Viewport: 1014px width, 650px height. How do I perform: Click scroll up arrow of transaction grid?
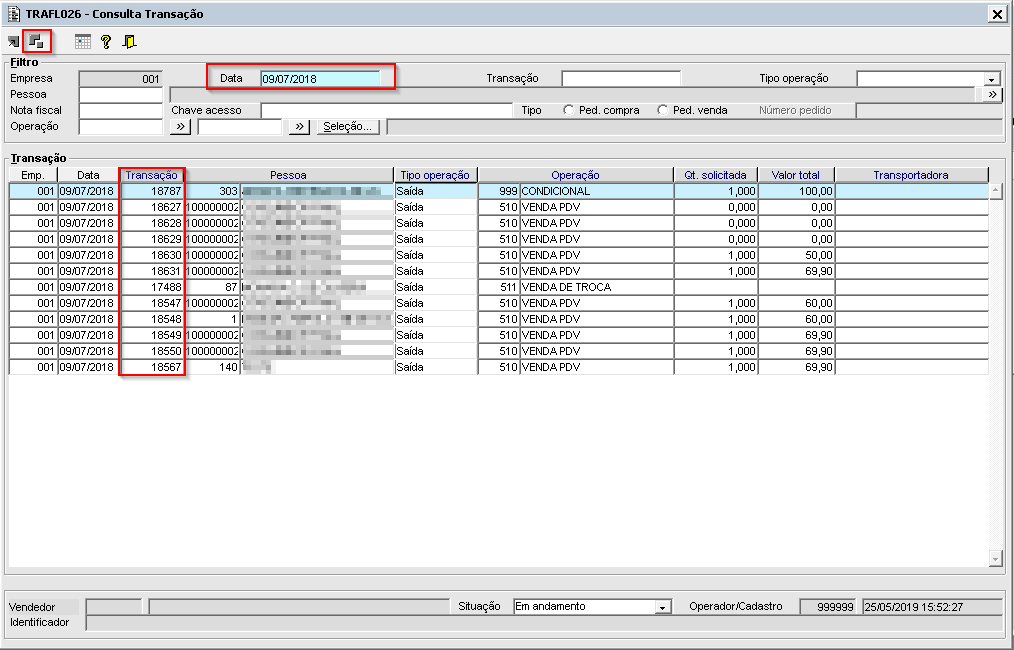996,192
